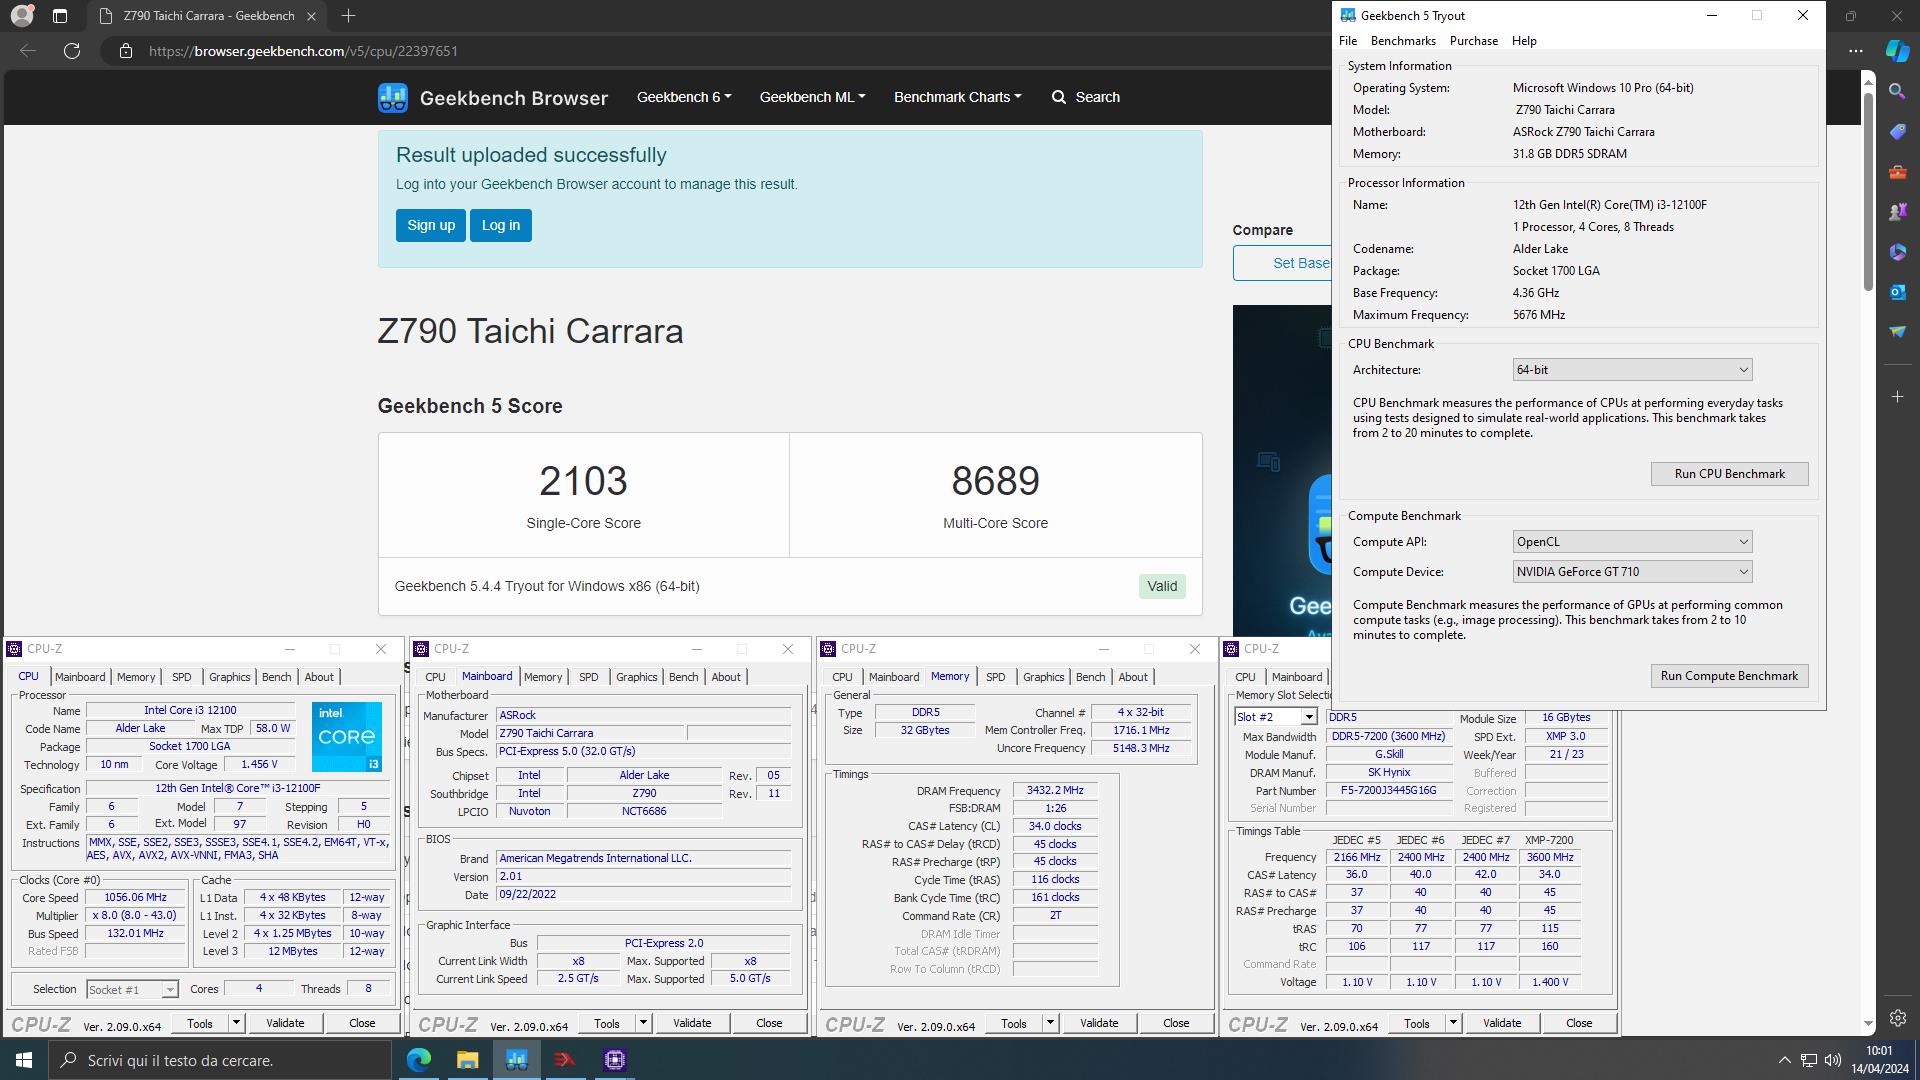
Task: Open the Compute Device GT 710 dropdown
Action: pyautogui.click(x=1632, y=572)
